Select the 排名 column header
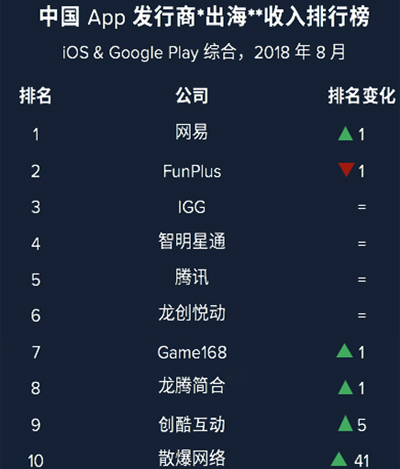Viewport: 400px width, 469px height. pos(35,96)
